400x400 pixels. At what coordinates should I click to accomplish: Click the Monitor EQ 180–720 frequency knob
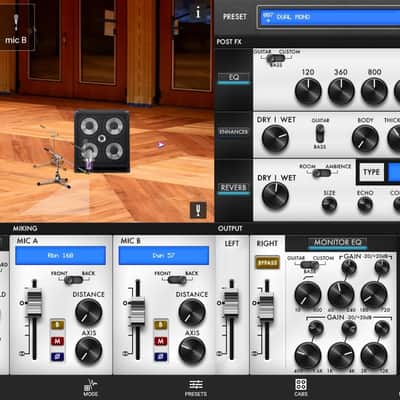(374, 295)
